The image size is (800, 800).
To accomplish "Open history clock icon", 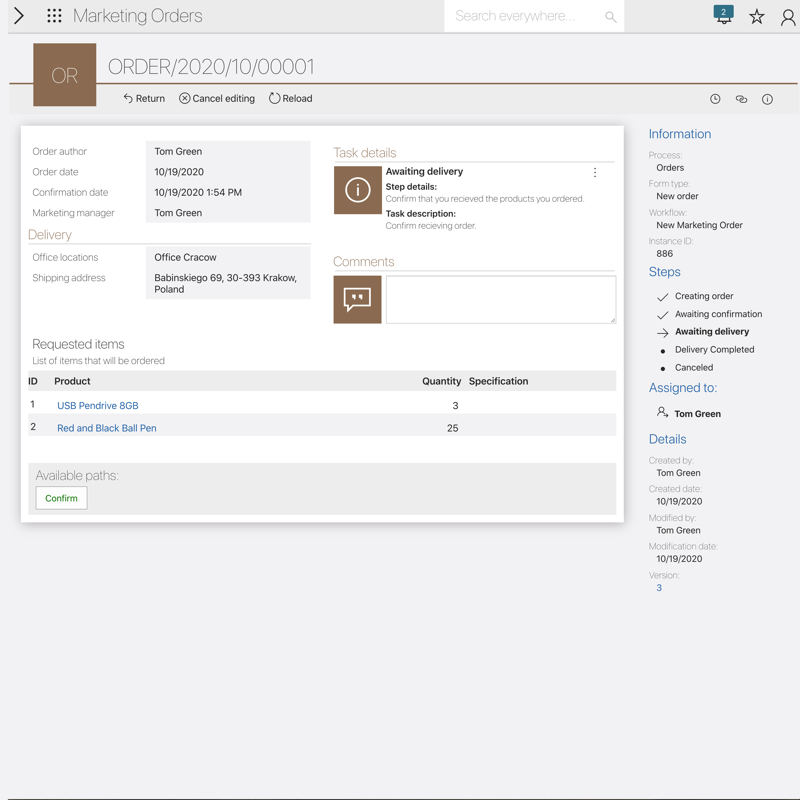I will tap(715, 99).
